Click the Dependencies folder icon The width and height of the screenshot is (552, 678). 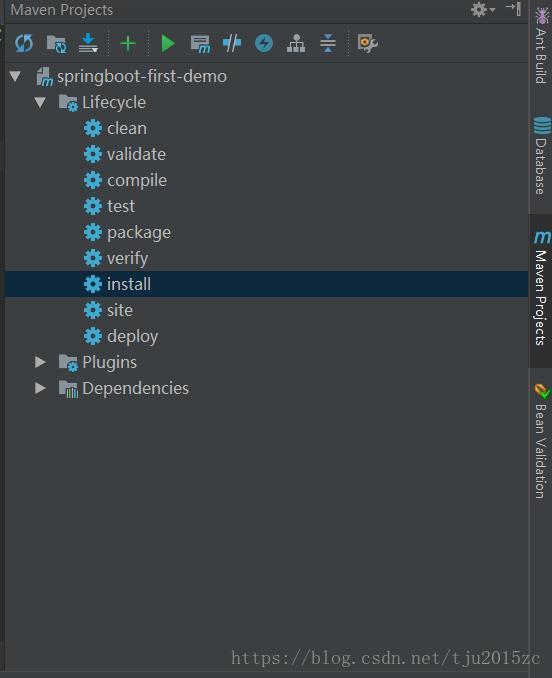68,388
